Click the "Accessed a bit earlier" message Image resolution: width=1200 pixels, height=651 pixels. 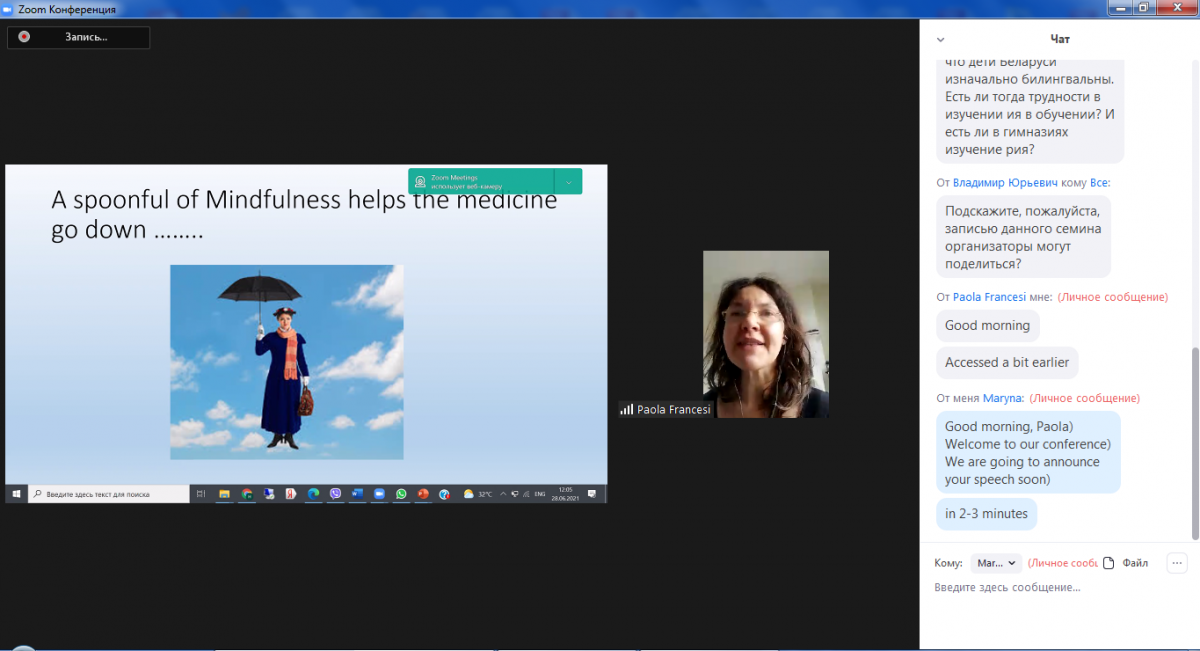point(1007,362)
